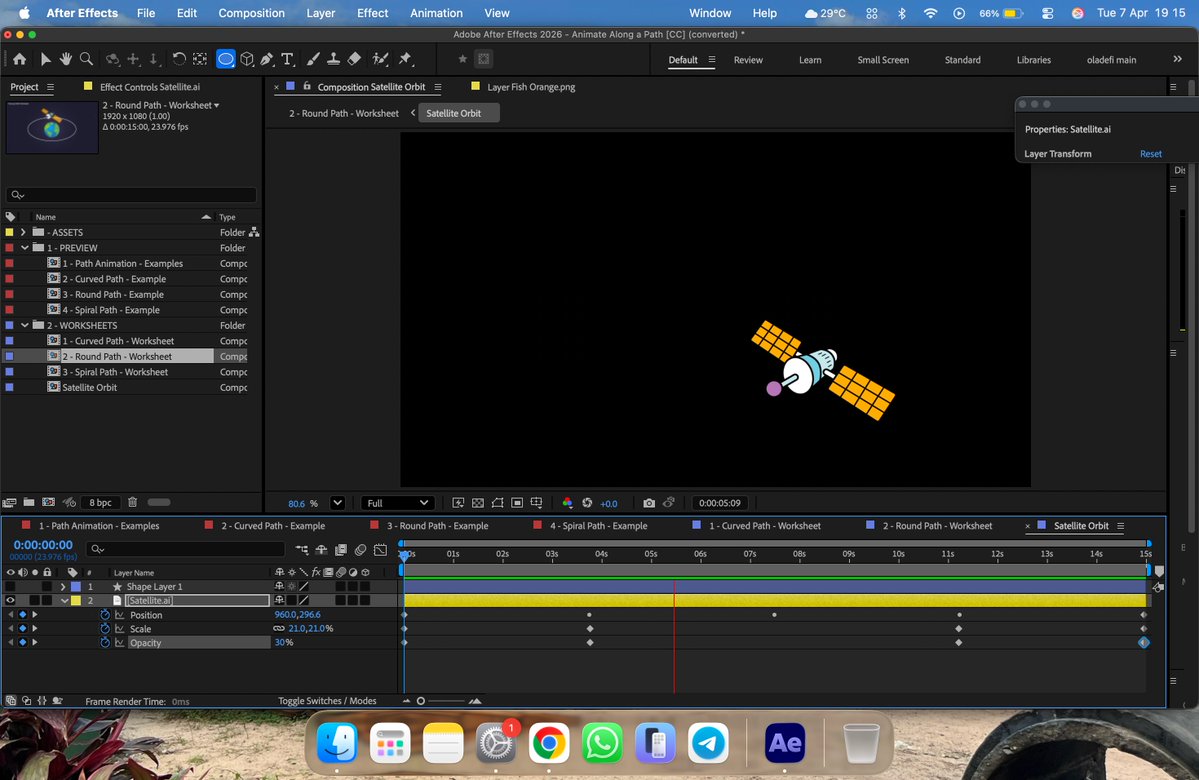Select the Roto Brush tool
Screen dimensions: 1199x780
tap(380, 59)
